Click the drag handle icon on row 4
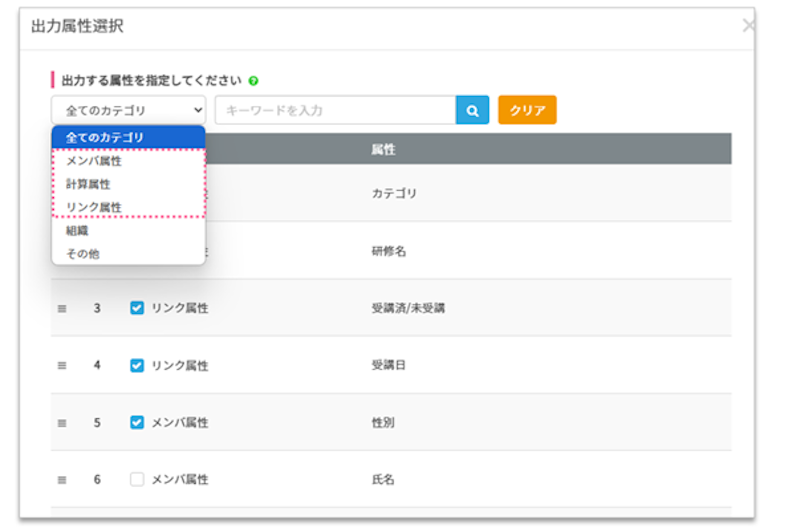Image resolution: width=799 pixels, height=528 pixels. pyautogui.click(x=62, y=366)
